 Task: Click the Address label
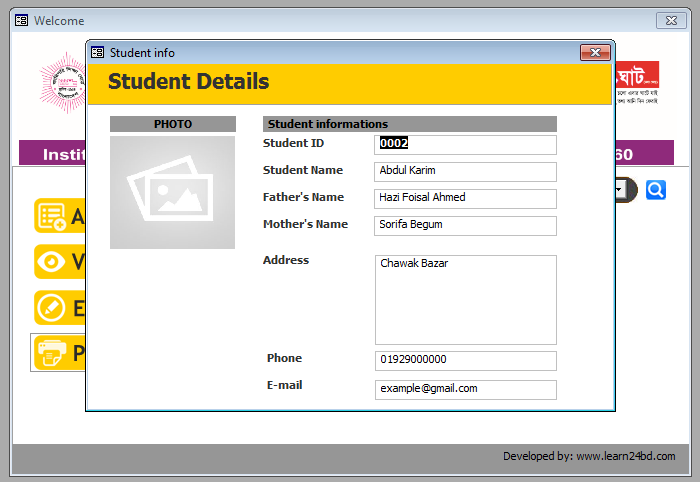point(286,260)
